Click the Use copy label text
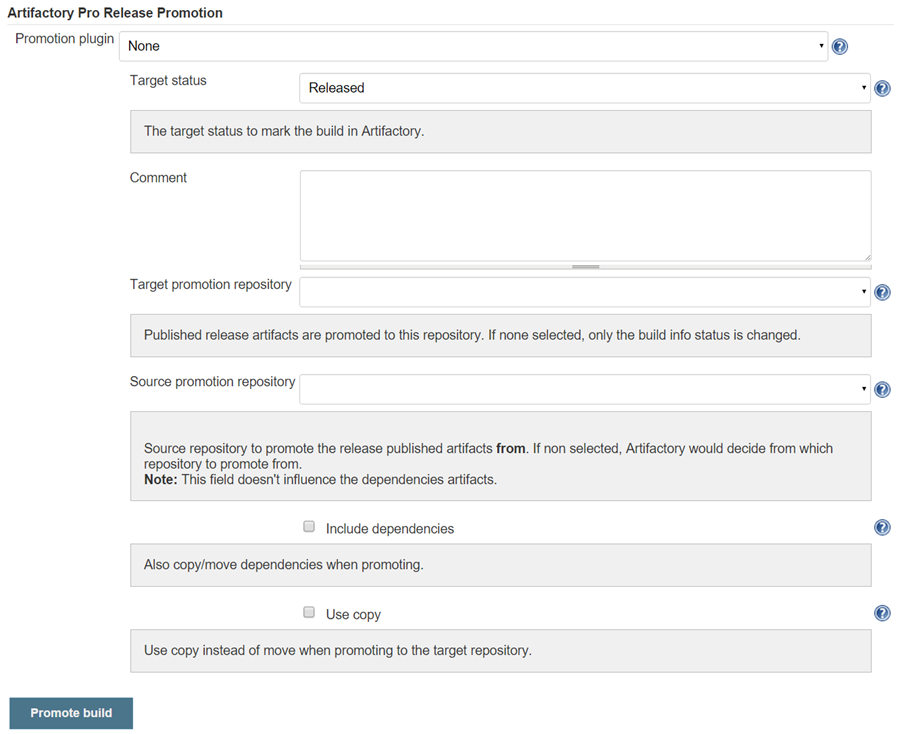Viewport: 900px width, 734px height. click(x=353, y=614)
